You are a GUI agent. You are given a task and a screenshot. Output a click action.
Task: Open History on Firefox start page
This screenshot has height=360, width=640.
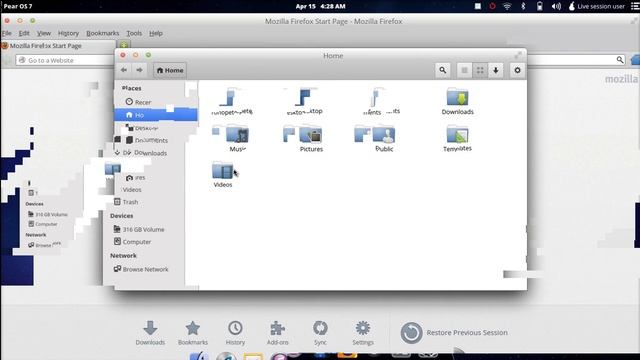click(x=235, y=333)
